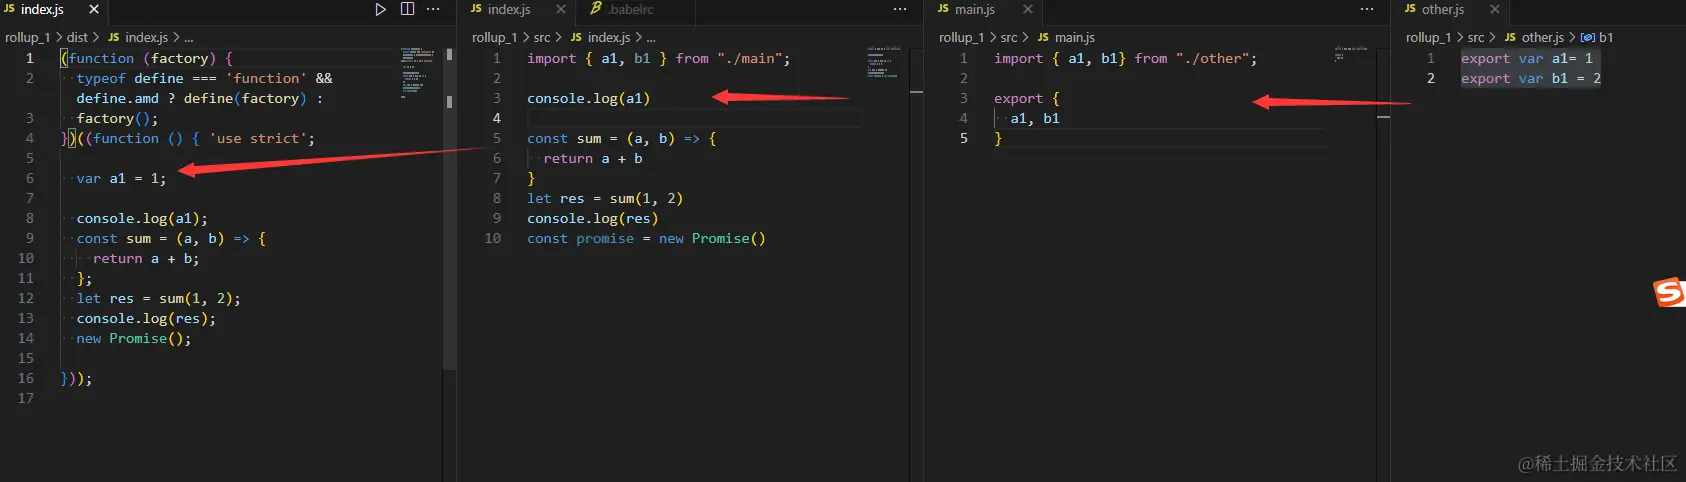This screenshot has height=482, width=1686.
Task: Click the b1 variable symbol icon in breadcrumb
Action: (1587, 37)
